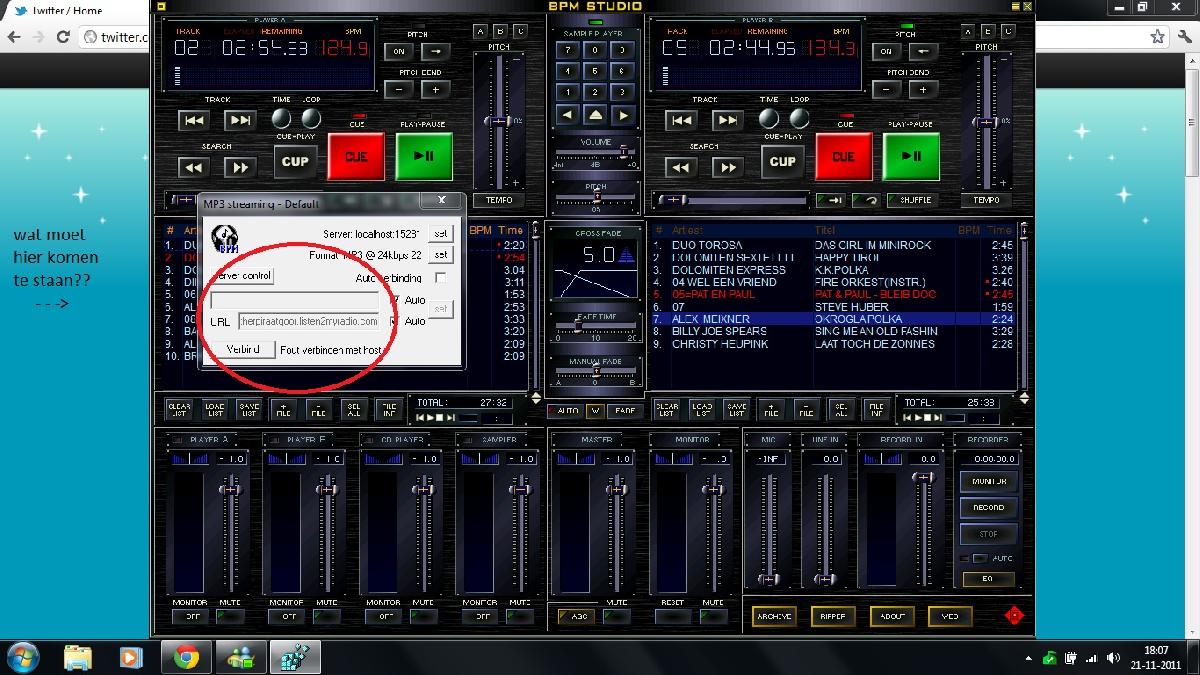
Task: Skip to next track on Player A
Action: click(x=239, y=120)
